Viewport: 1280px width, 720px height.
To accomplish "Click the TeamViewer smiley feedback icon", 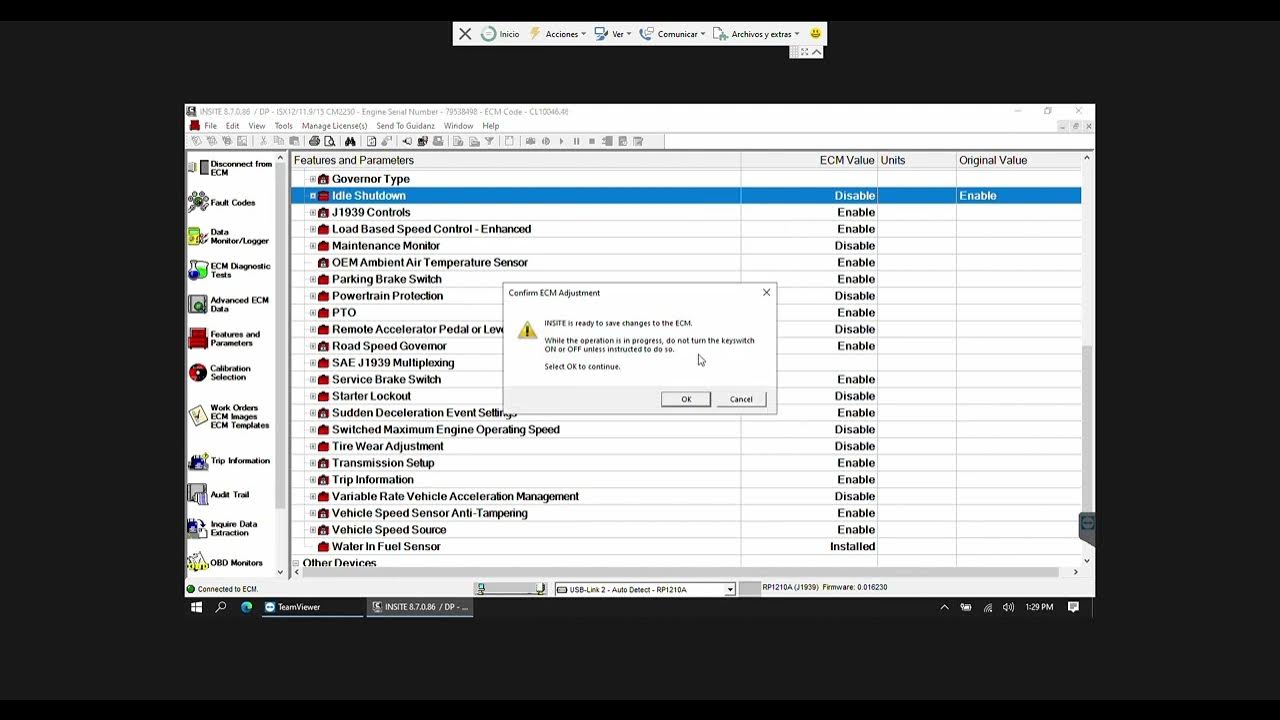I will [815, 34].
